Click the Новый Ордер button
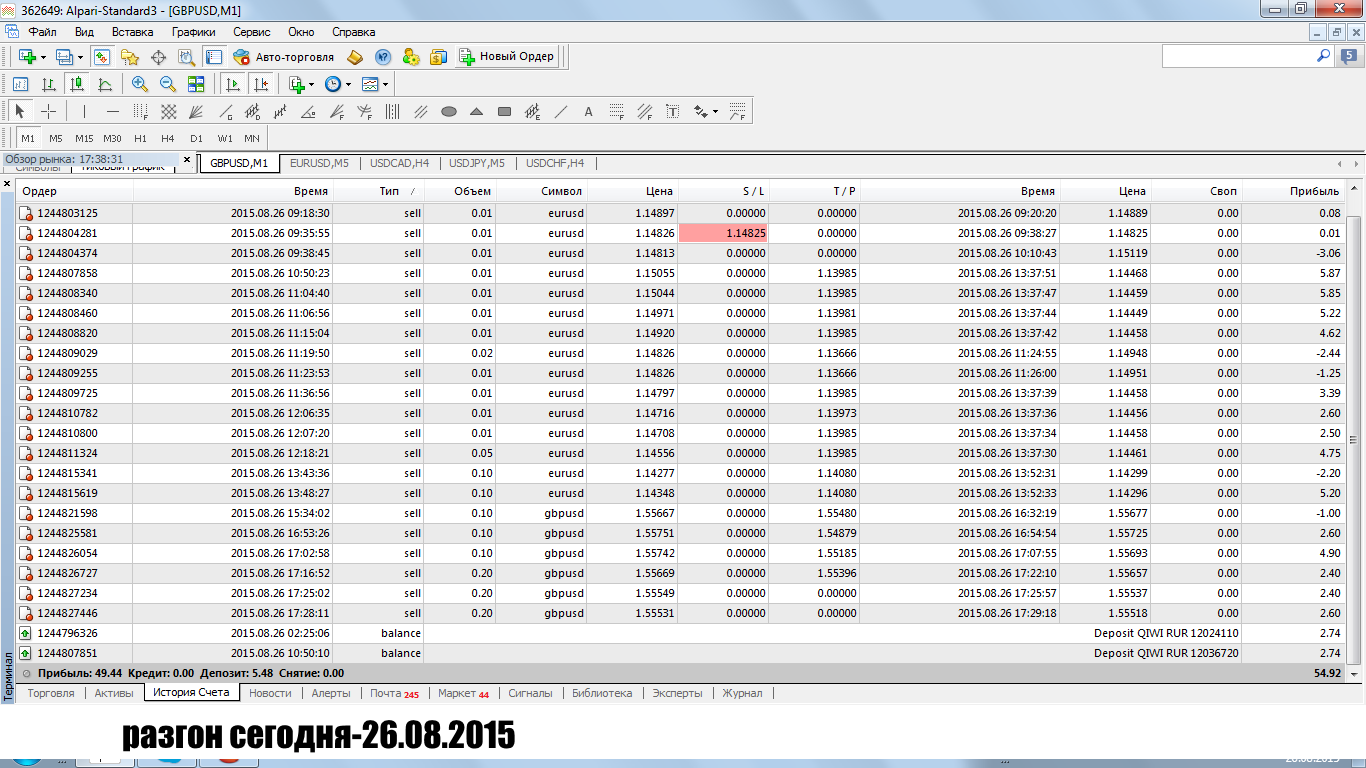Screen dimensions: 1366x768 (506, 57)
